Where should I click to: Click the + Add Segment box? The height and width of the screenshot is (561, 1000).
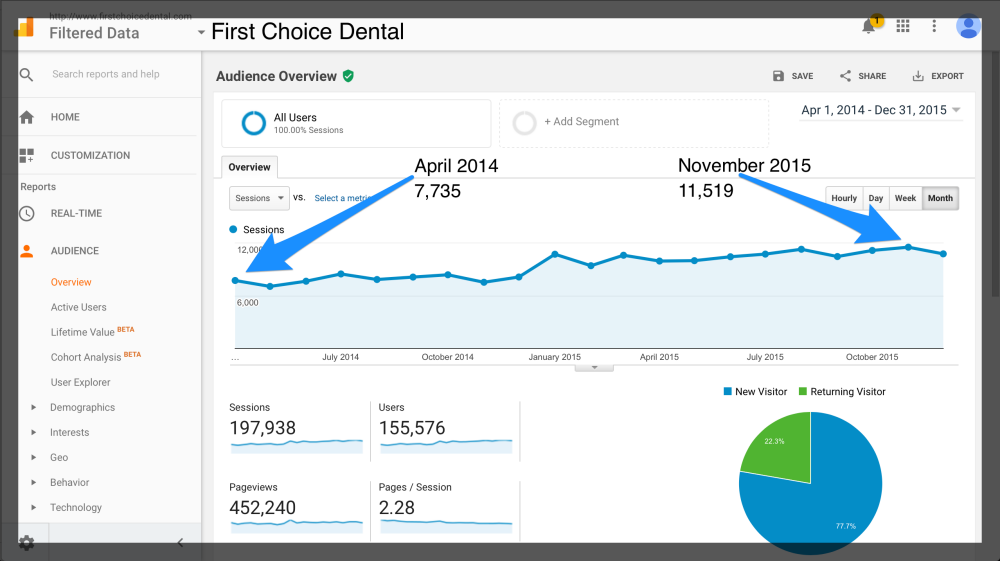point(634,123)
